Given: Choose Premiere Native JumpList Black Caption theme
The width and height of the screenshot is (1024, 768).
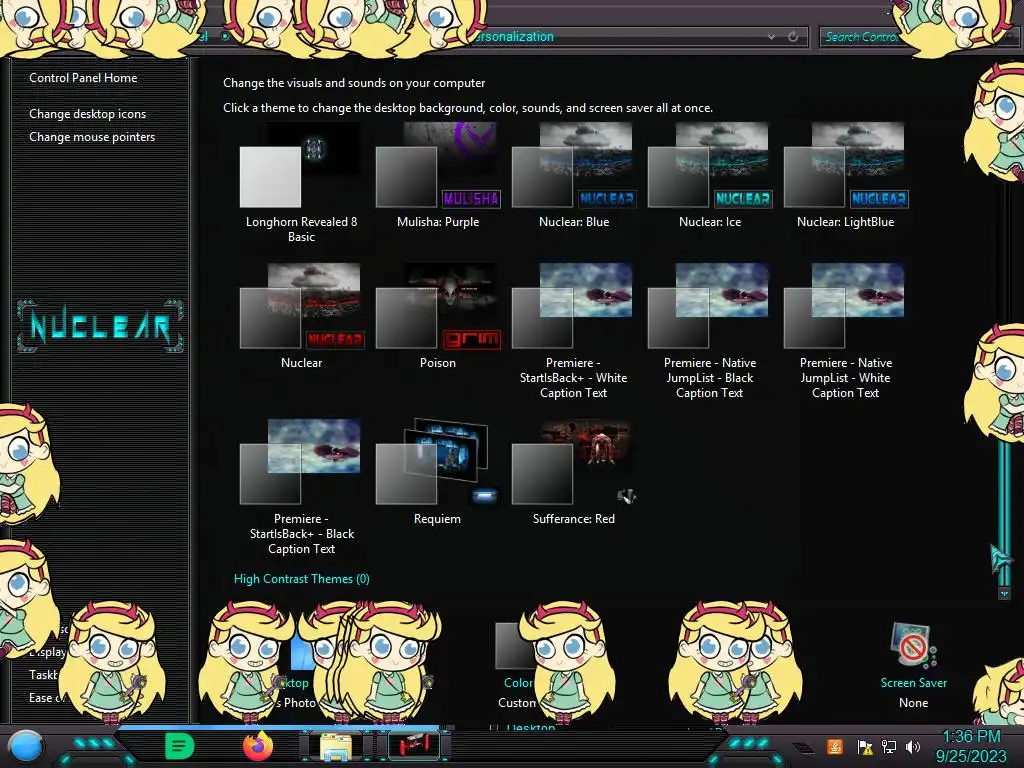Looking at the screenshot, I should coord(710,332).
